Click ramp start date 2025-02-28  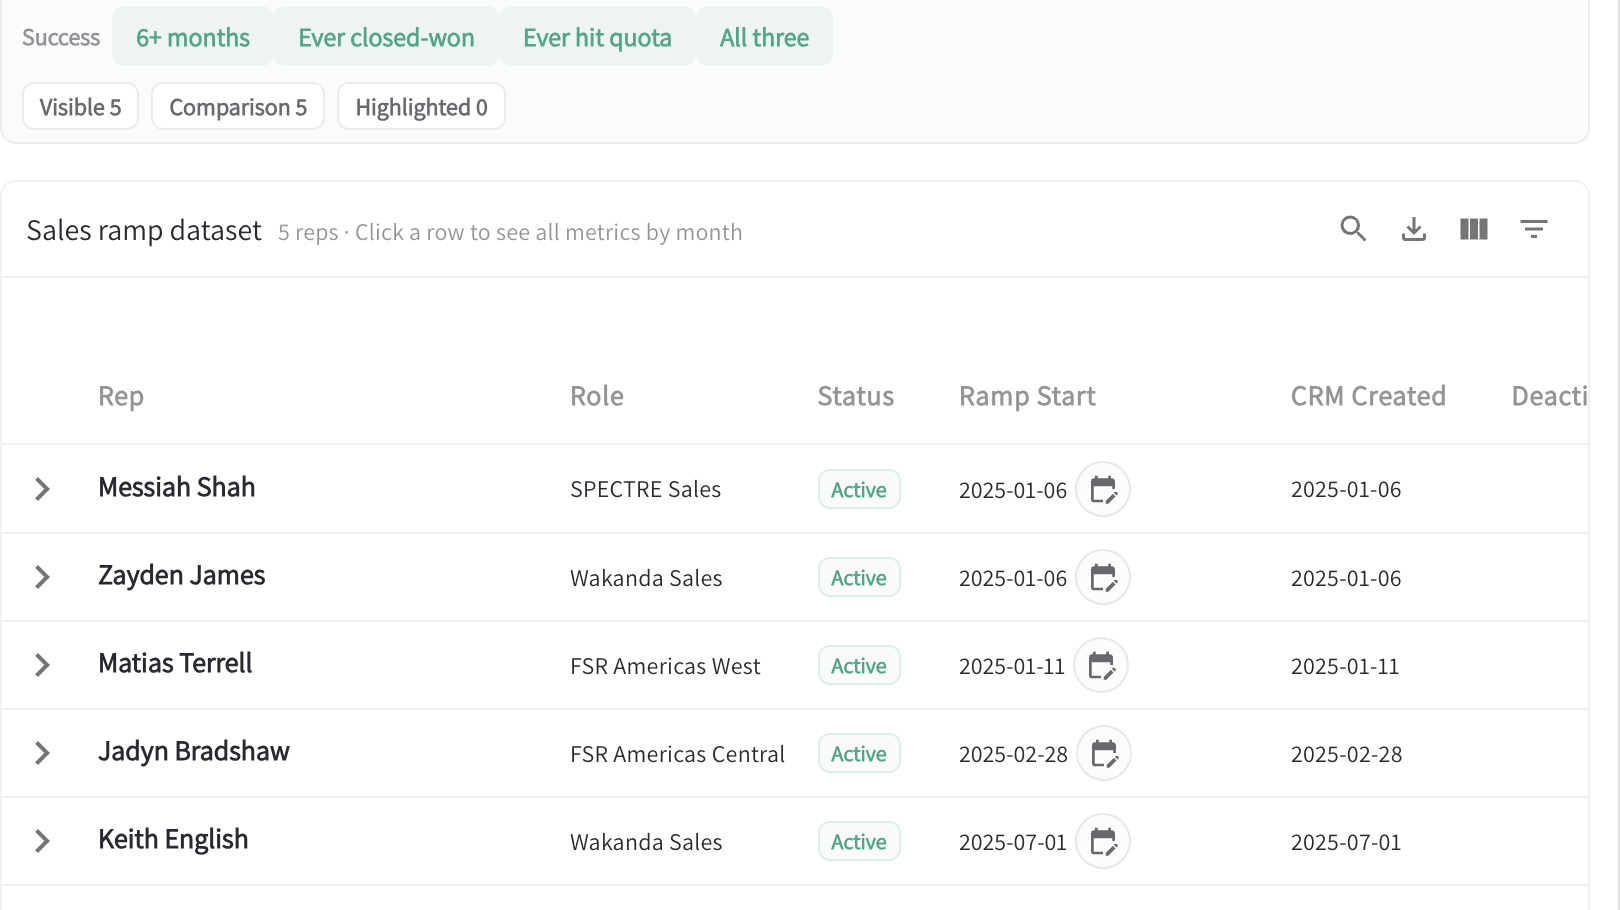click(x=1013, y=754)
